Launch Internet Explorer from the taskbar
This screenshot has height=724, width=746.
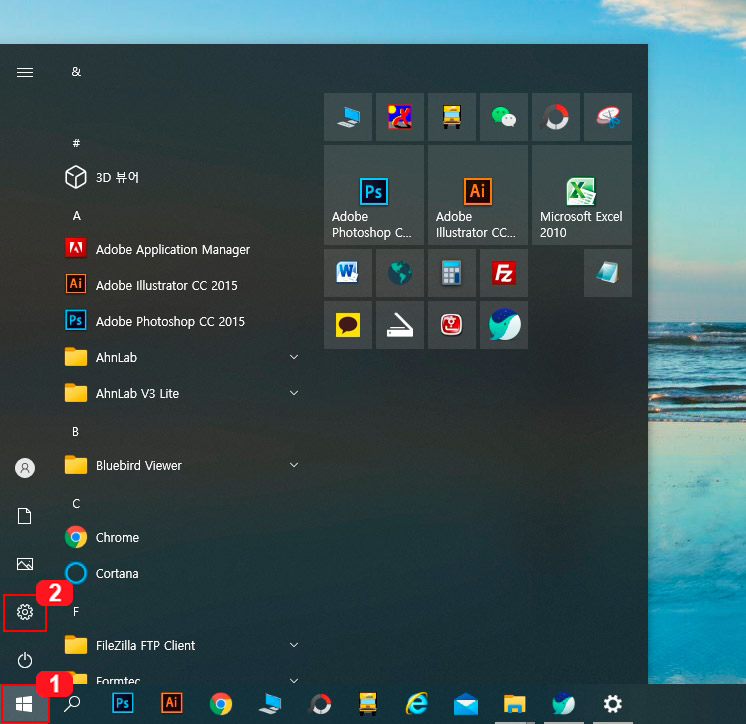(x=417, y=704)
